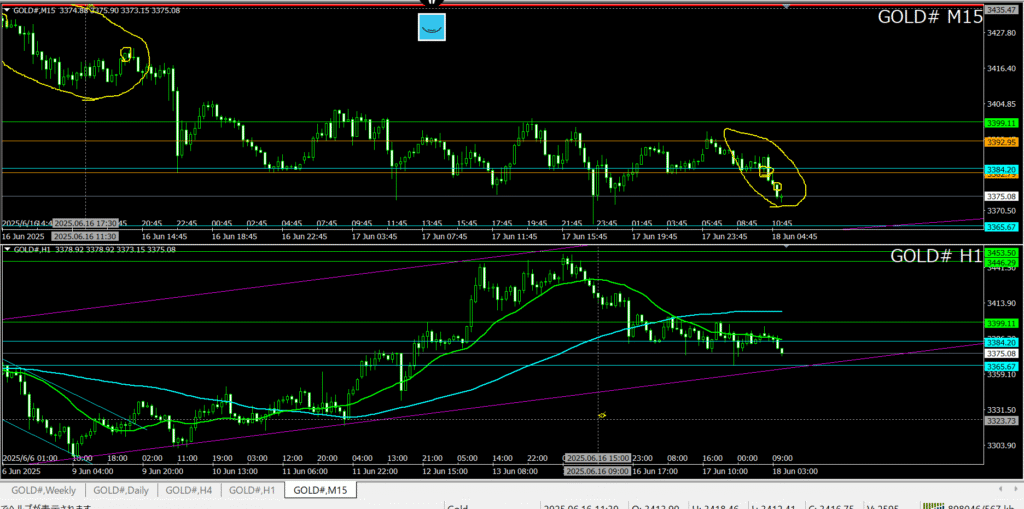Click the 2025.06.16 17:30 crosshair time label

pos(86,223)
